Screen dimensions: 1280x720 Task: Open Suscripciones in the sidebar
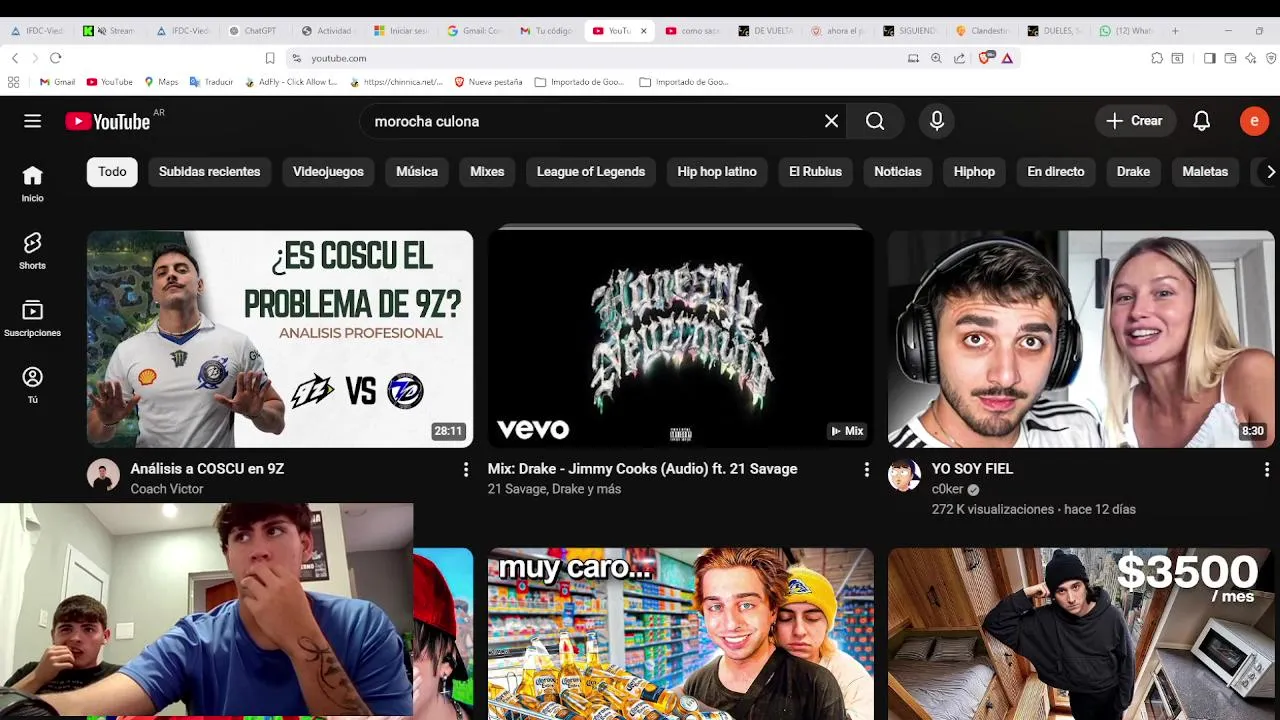pyautogui.click(x=32, y=318)
